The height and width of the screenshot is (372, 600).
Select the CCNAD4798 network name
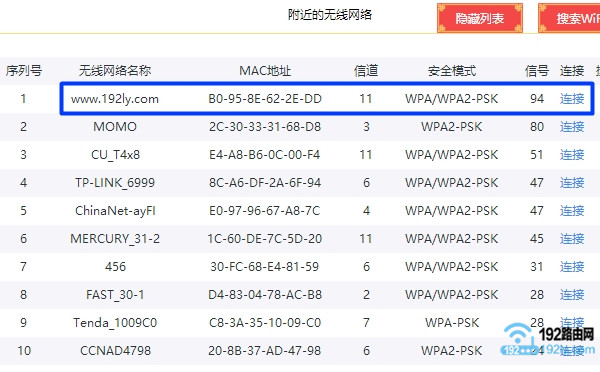coord(115,351)
